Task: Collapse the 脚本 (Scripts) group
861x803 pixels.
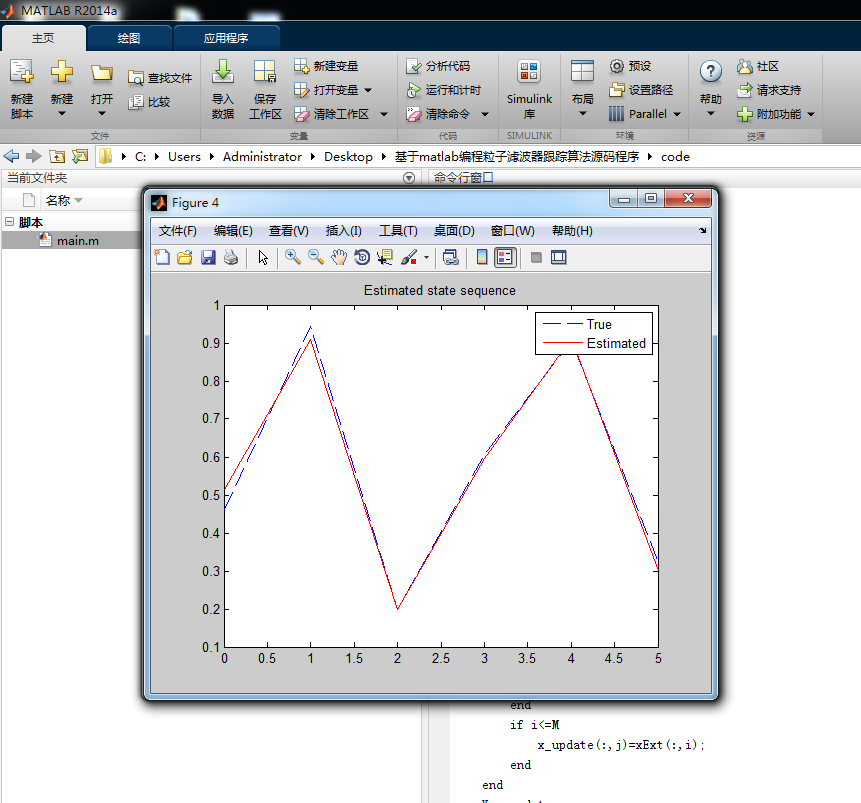Action: click(x=9, y=221)
